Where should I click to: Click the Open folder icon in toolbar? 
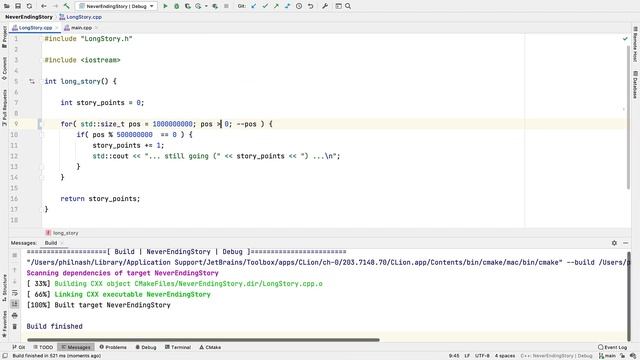click(7, 6)
